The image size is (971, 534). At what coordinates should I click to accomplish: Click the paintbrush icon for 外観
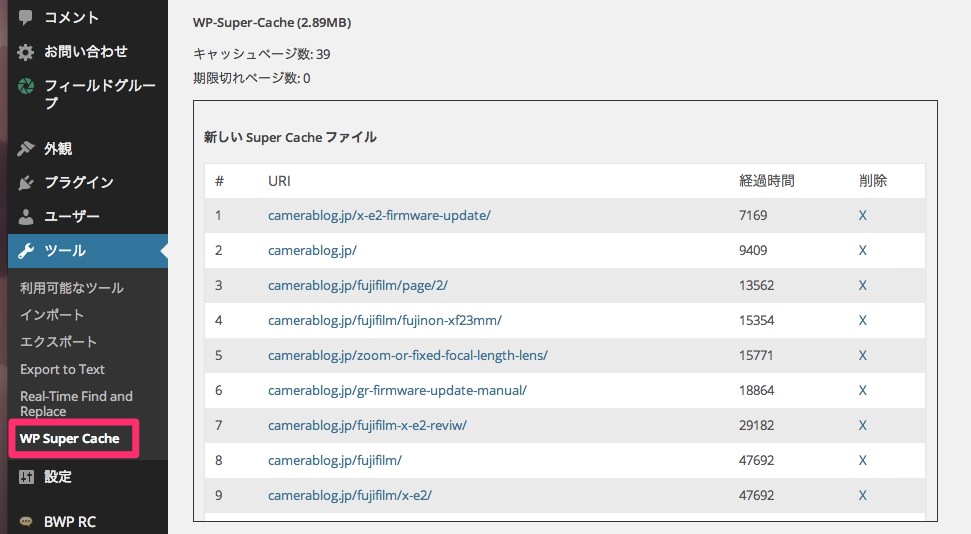coord(26,149)
